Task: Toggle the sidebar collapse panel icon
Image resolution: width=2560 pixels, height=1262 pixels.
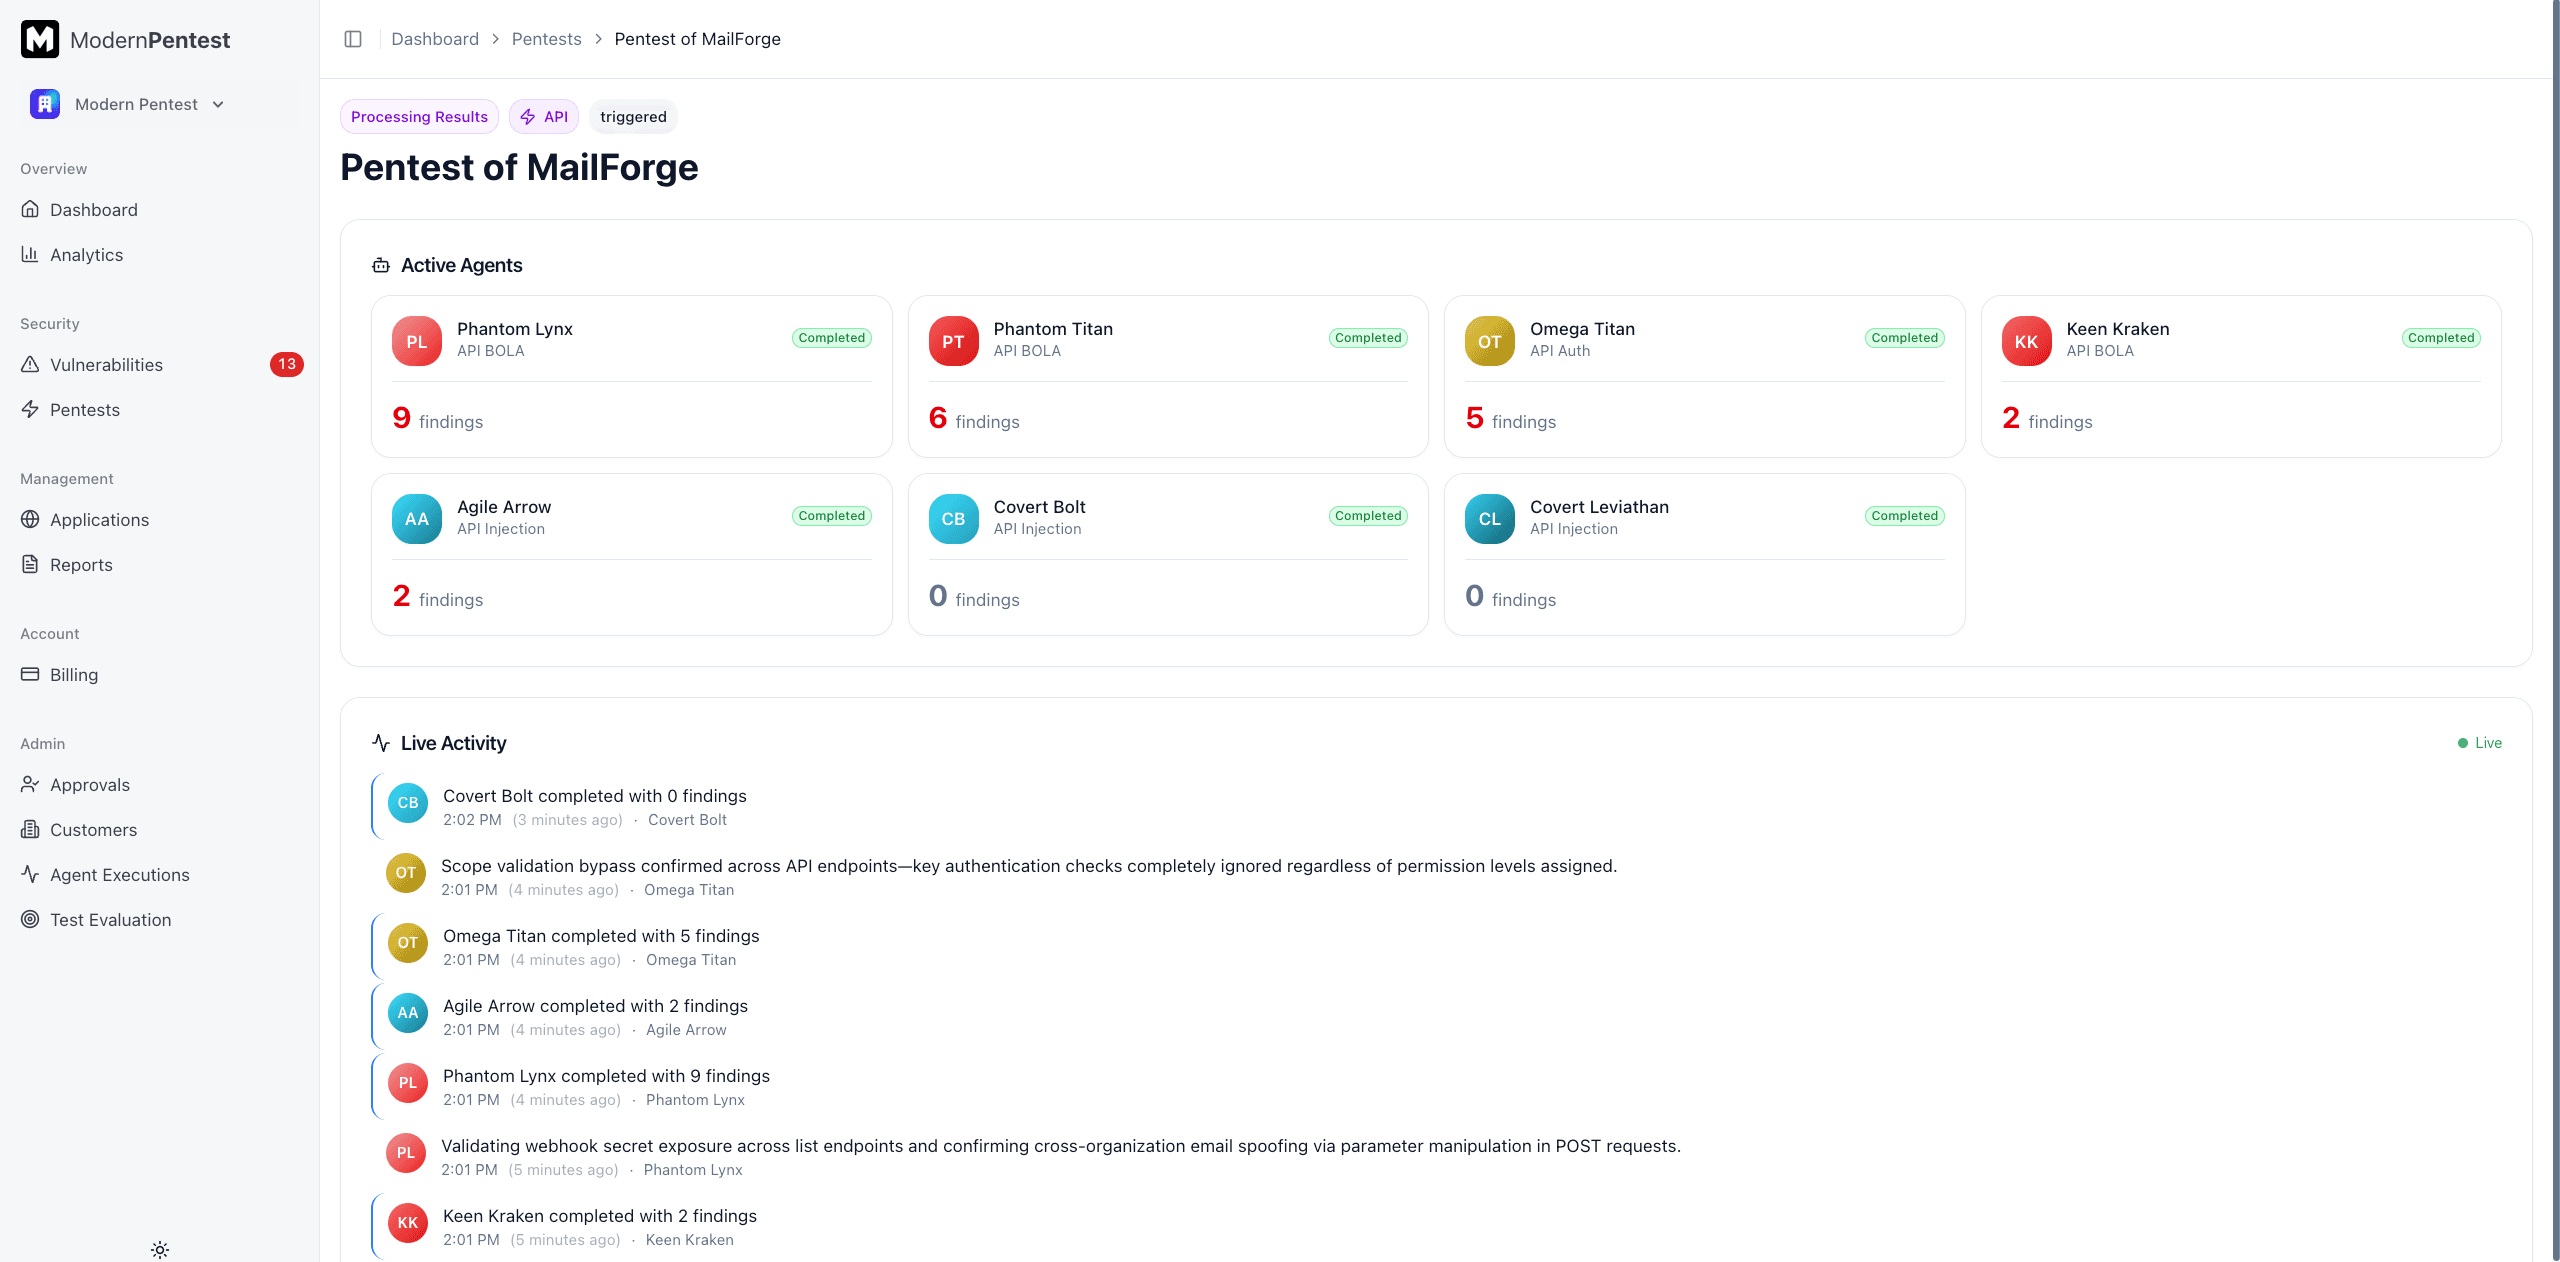Action: [353, 39]
